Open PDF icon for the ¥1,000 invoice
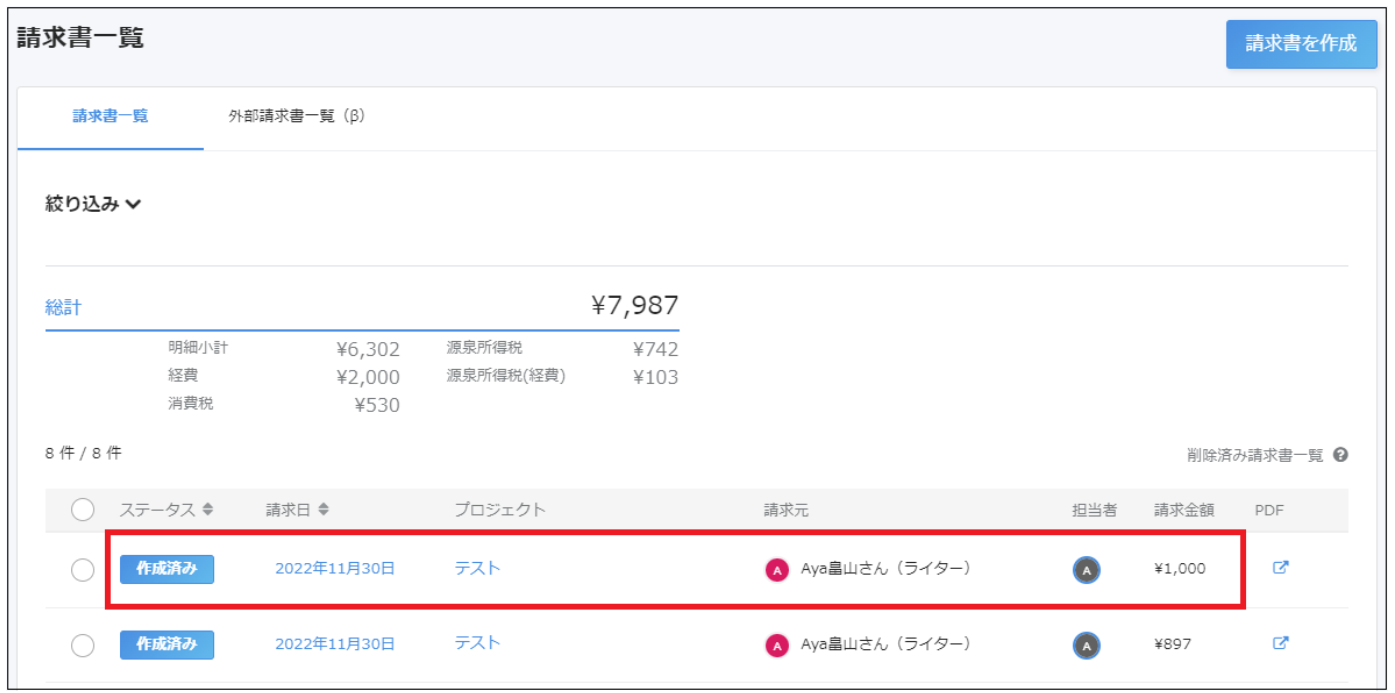Screen dimensions: 1395x693 [1280, 567]
